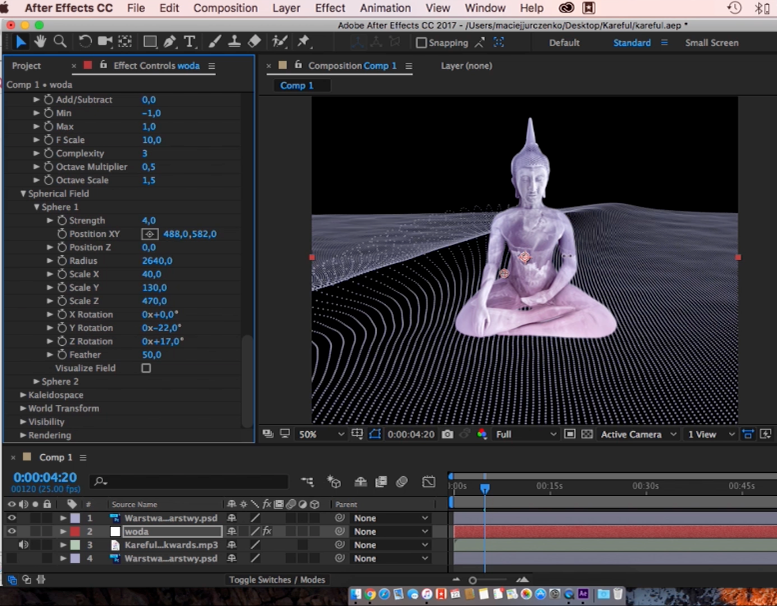This screenshot has height=606, width=777.
Task: Select the Hand tool
Action: pyautogui.click(x=40, y=42)
